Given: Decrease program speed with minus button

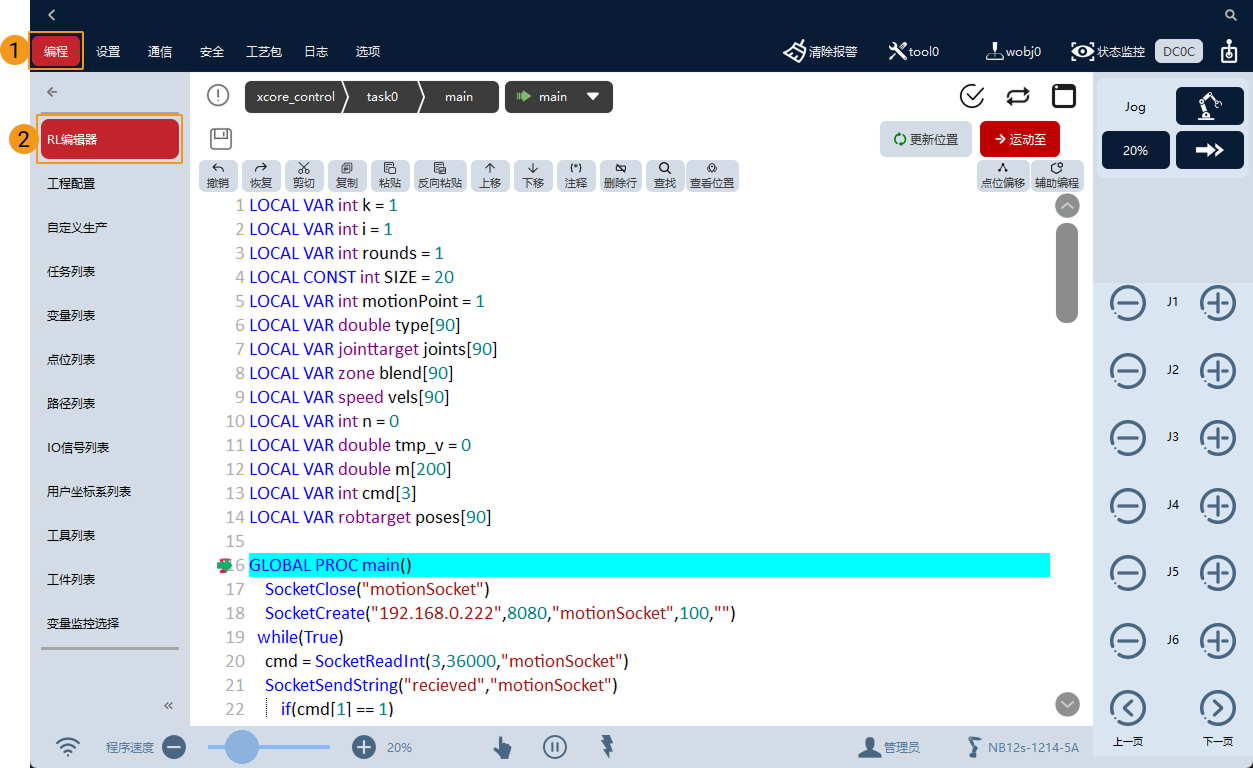Looking at the screenshot, I should (x=174, y=746).
